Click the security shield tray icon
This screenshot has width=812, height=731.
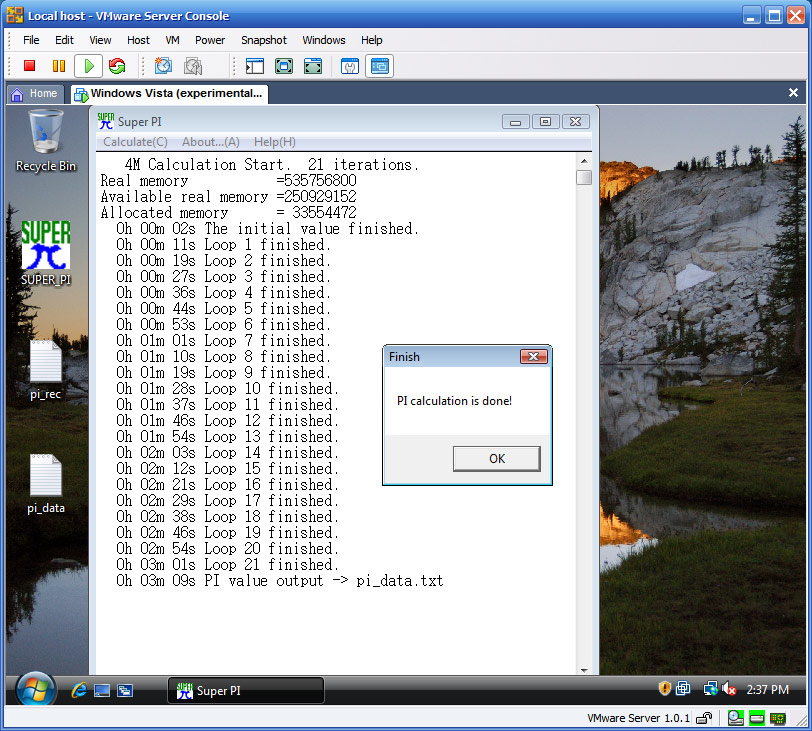coord(664,689)
